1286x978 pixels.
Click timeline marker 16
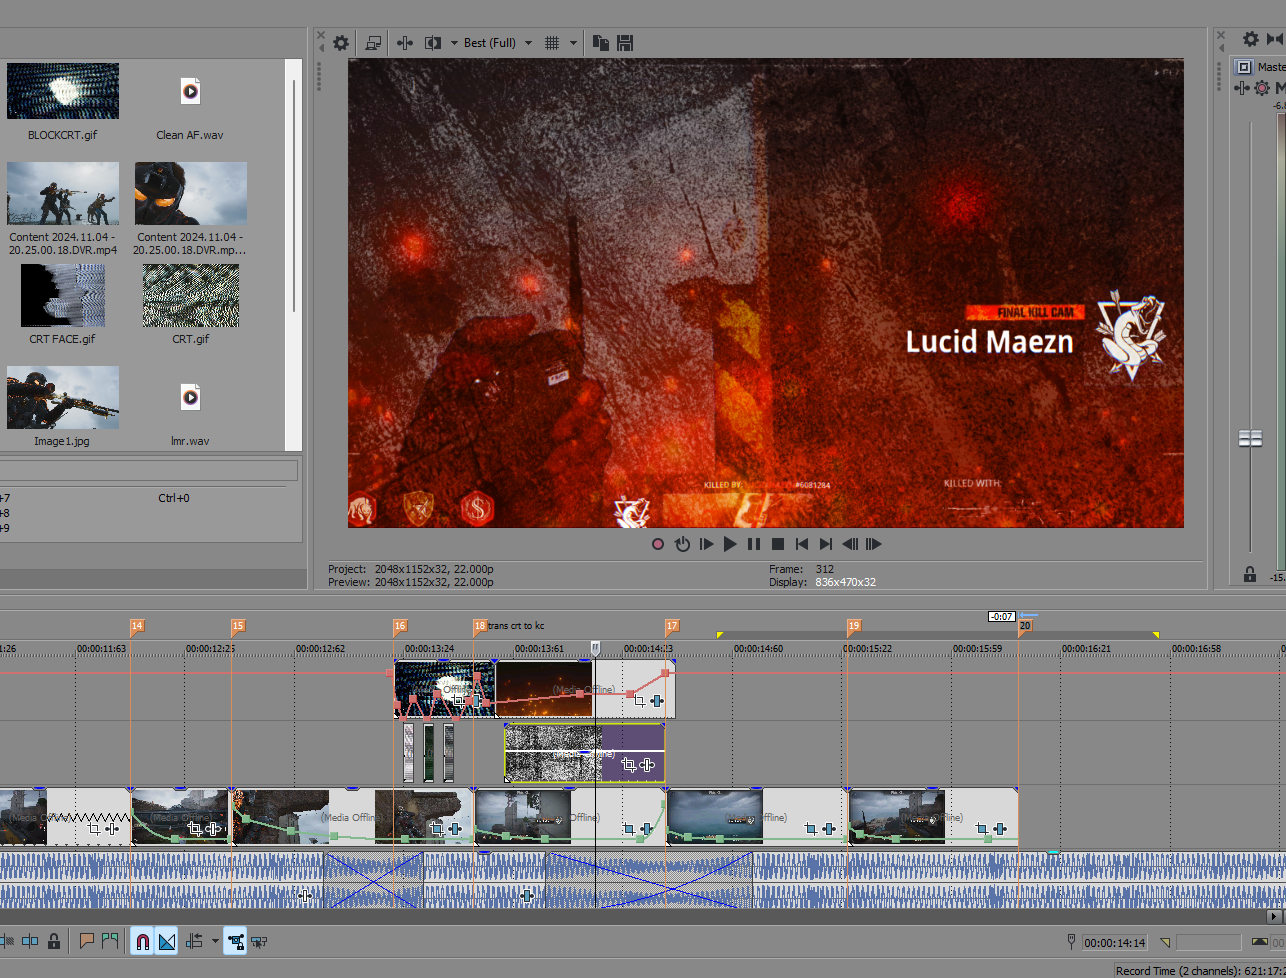coord(400,626)
